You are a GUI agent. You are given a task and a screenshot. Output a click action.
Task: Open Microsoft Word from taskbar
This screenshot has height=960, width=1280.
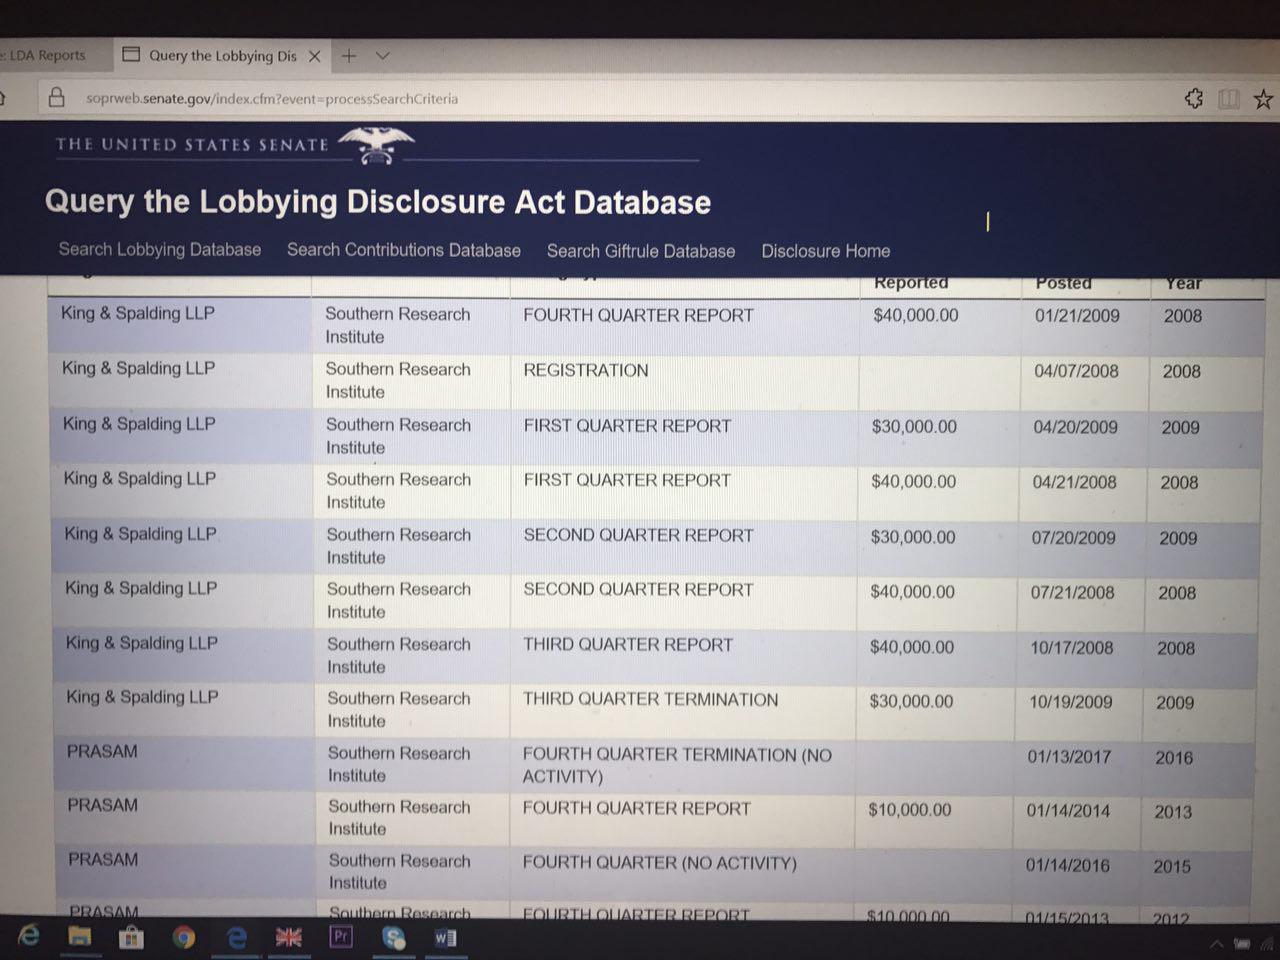(x=446, y=937)
